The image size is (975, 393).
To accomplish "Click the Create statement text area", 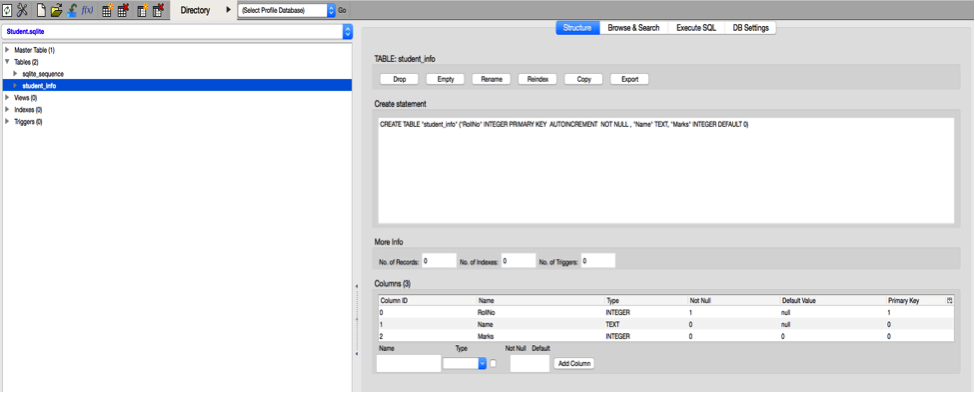I will (666, 170).
